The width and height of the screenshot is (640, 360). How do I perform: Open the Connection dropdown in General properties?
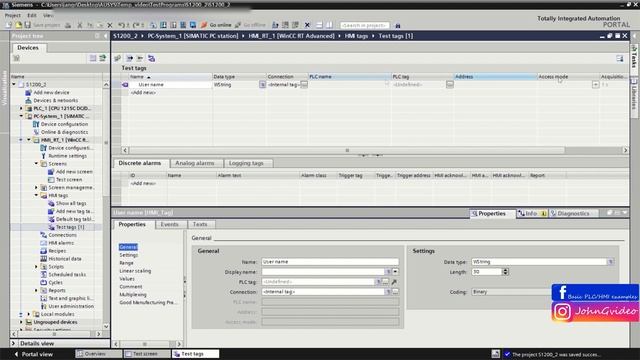388,292
